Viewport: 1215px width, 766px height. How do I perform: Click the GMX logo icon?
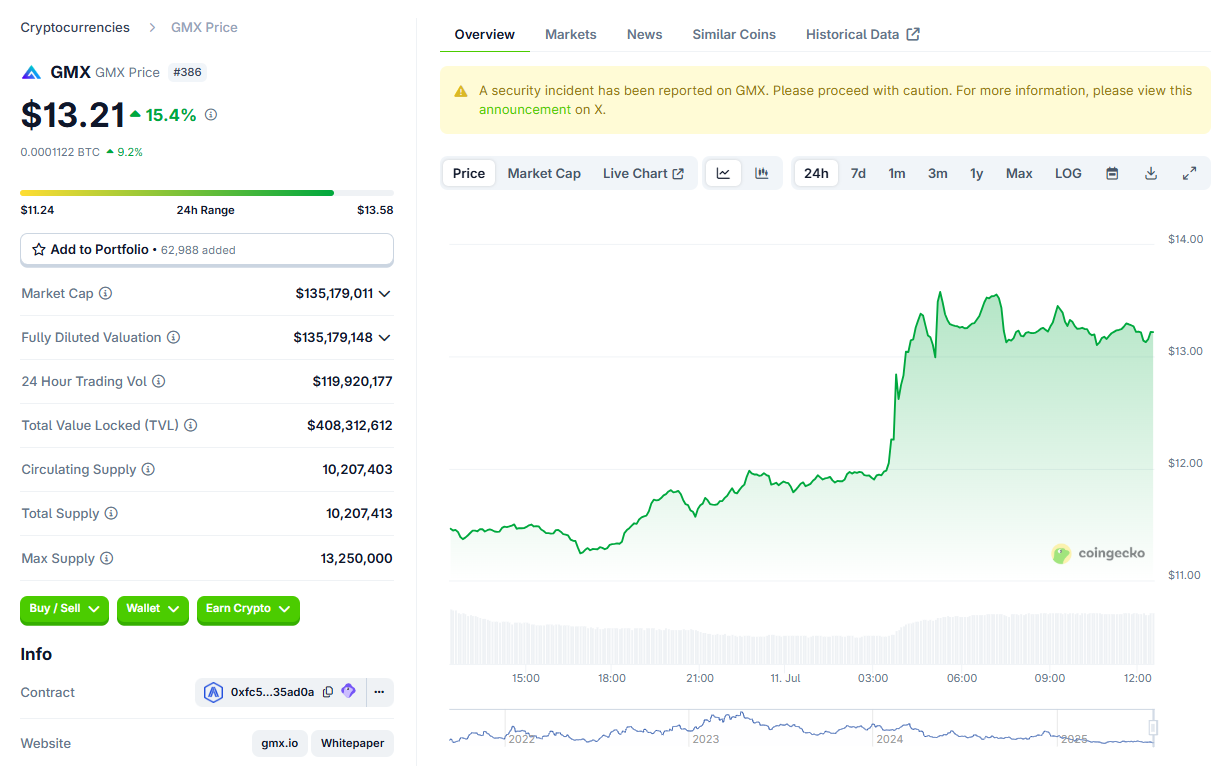pos(32,72)
